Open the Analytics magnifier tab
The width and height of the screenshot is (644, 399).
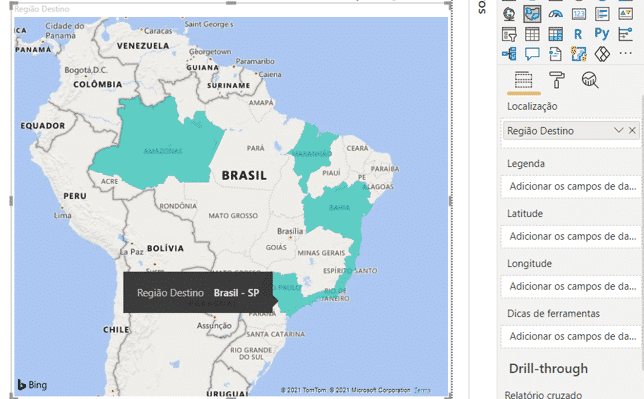pos(590,80)
